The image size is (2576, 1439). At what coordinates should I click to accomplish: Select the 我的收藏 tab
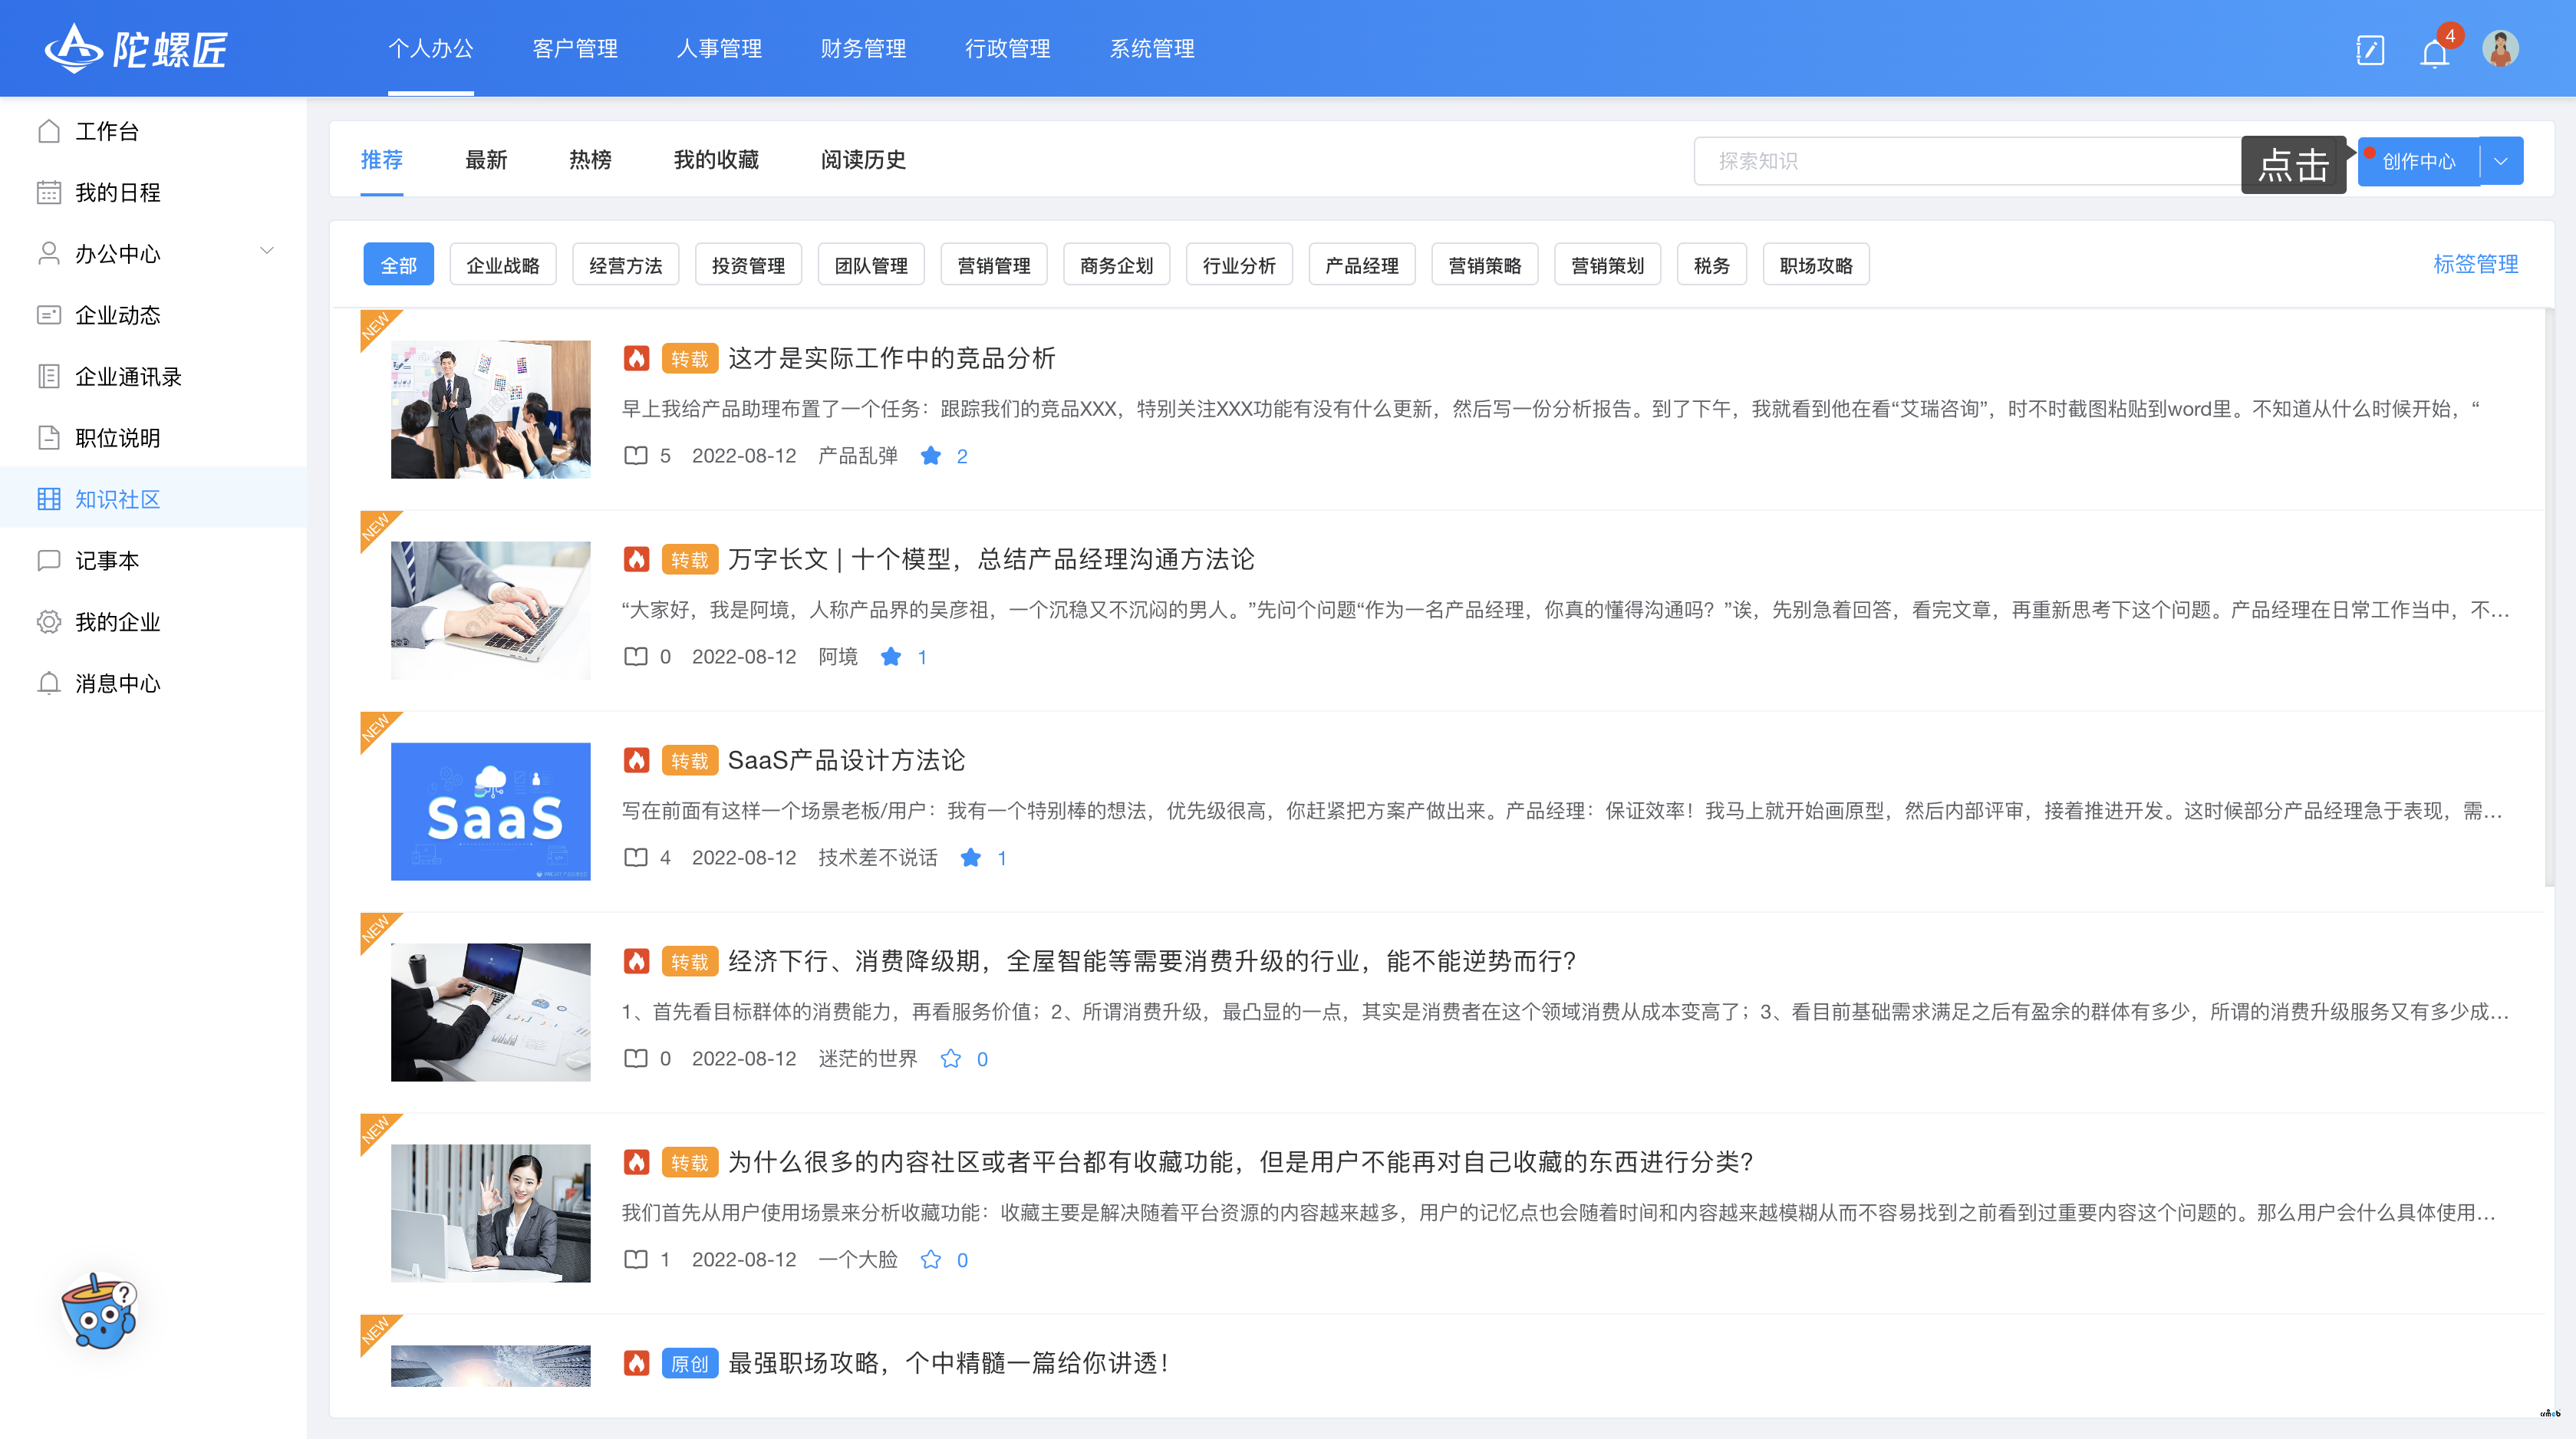[x=716, y=160]
